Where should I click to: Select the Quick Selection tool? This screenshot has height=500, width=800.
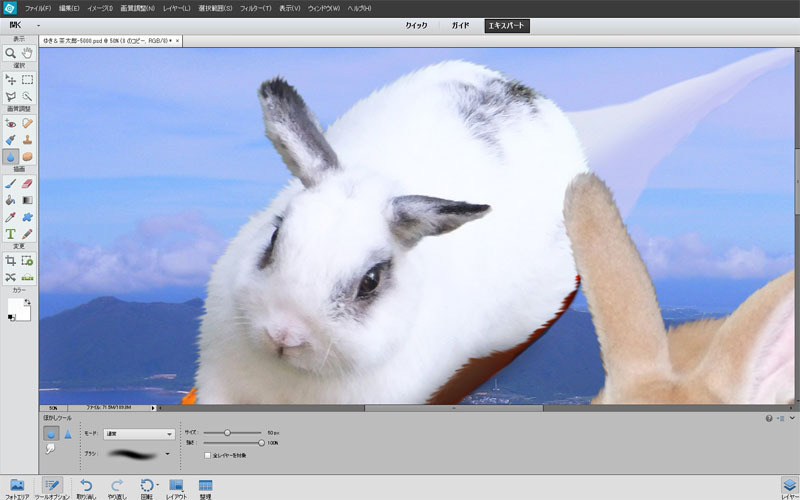coord(28,96)
